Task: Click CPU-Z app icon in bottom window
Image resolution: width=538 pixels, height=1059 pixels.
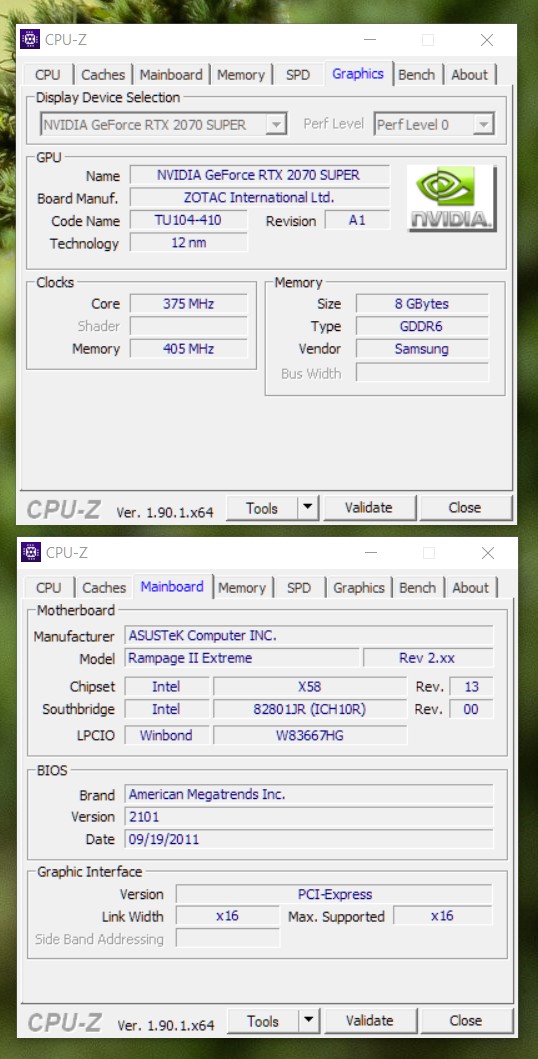Action: coord(31,552)
